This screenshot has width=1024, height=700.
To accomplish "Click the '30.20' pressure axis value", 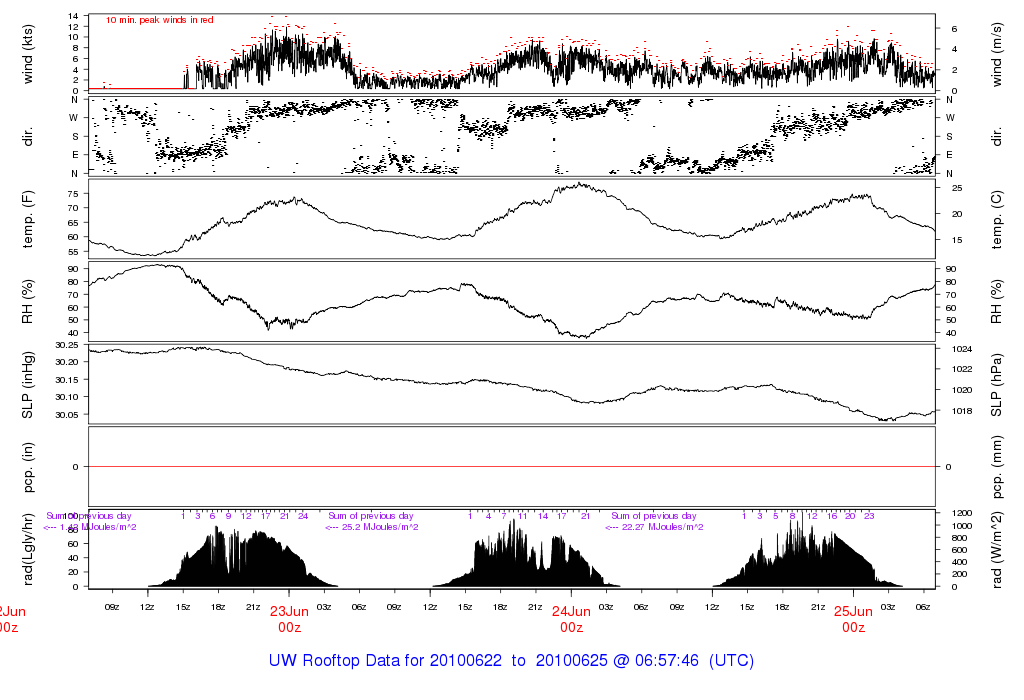I will (67, 362).
